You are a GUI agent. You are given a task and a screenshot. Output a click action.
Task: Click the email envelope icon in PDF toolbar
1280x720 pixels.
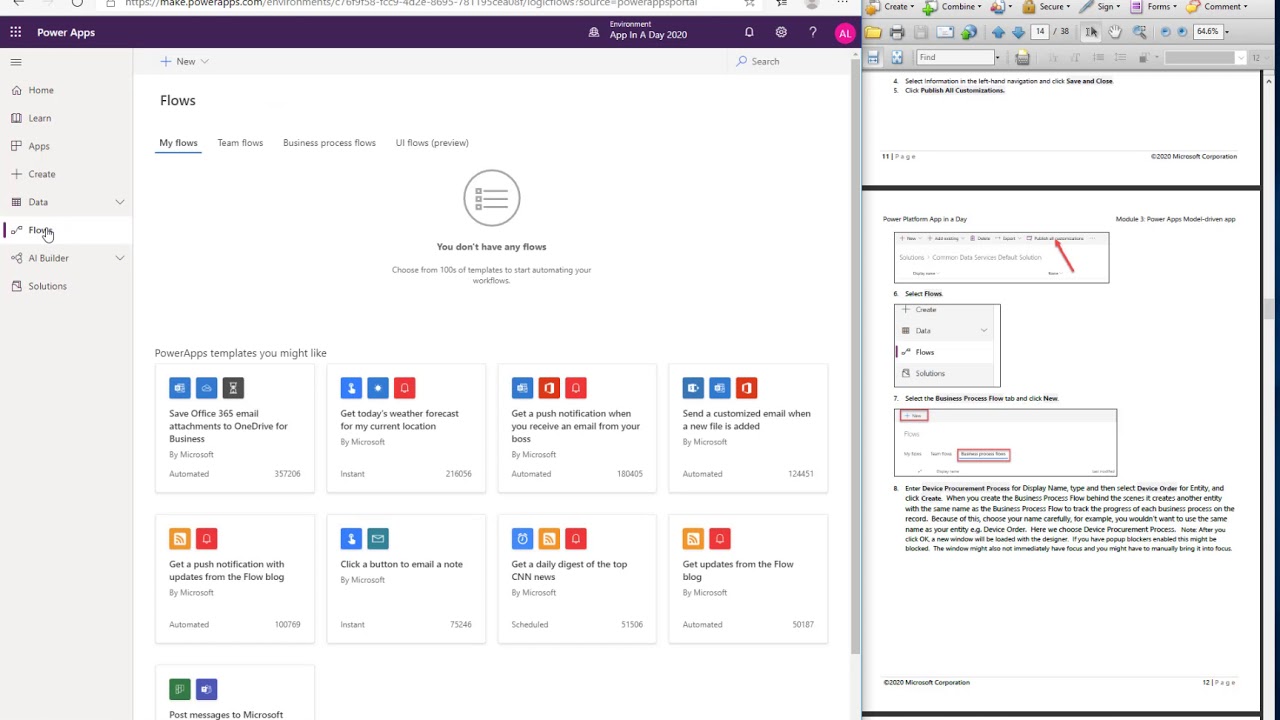945,32
